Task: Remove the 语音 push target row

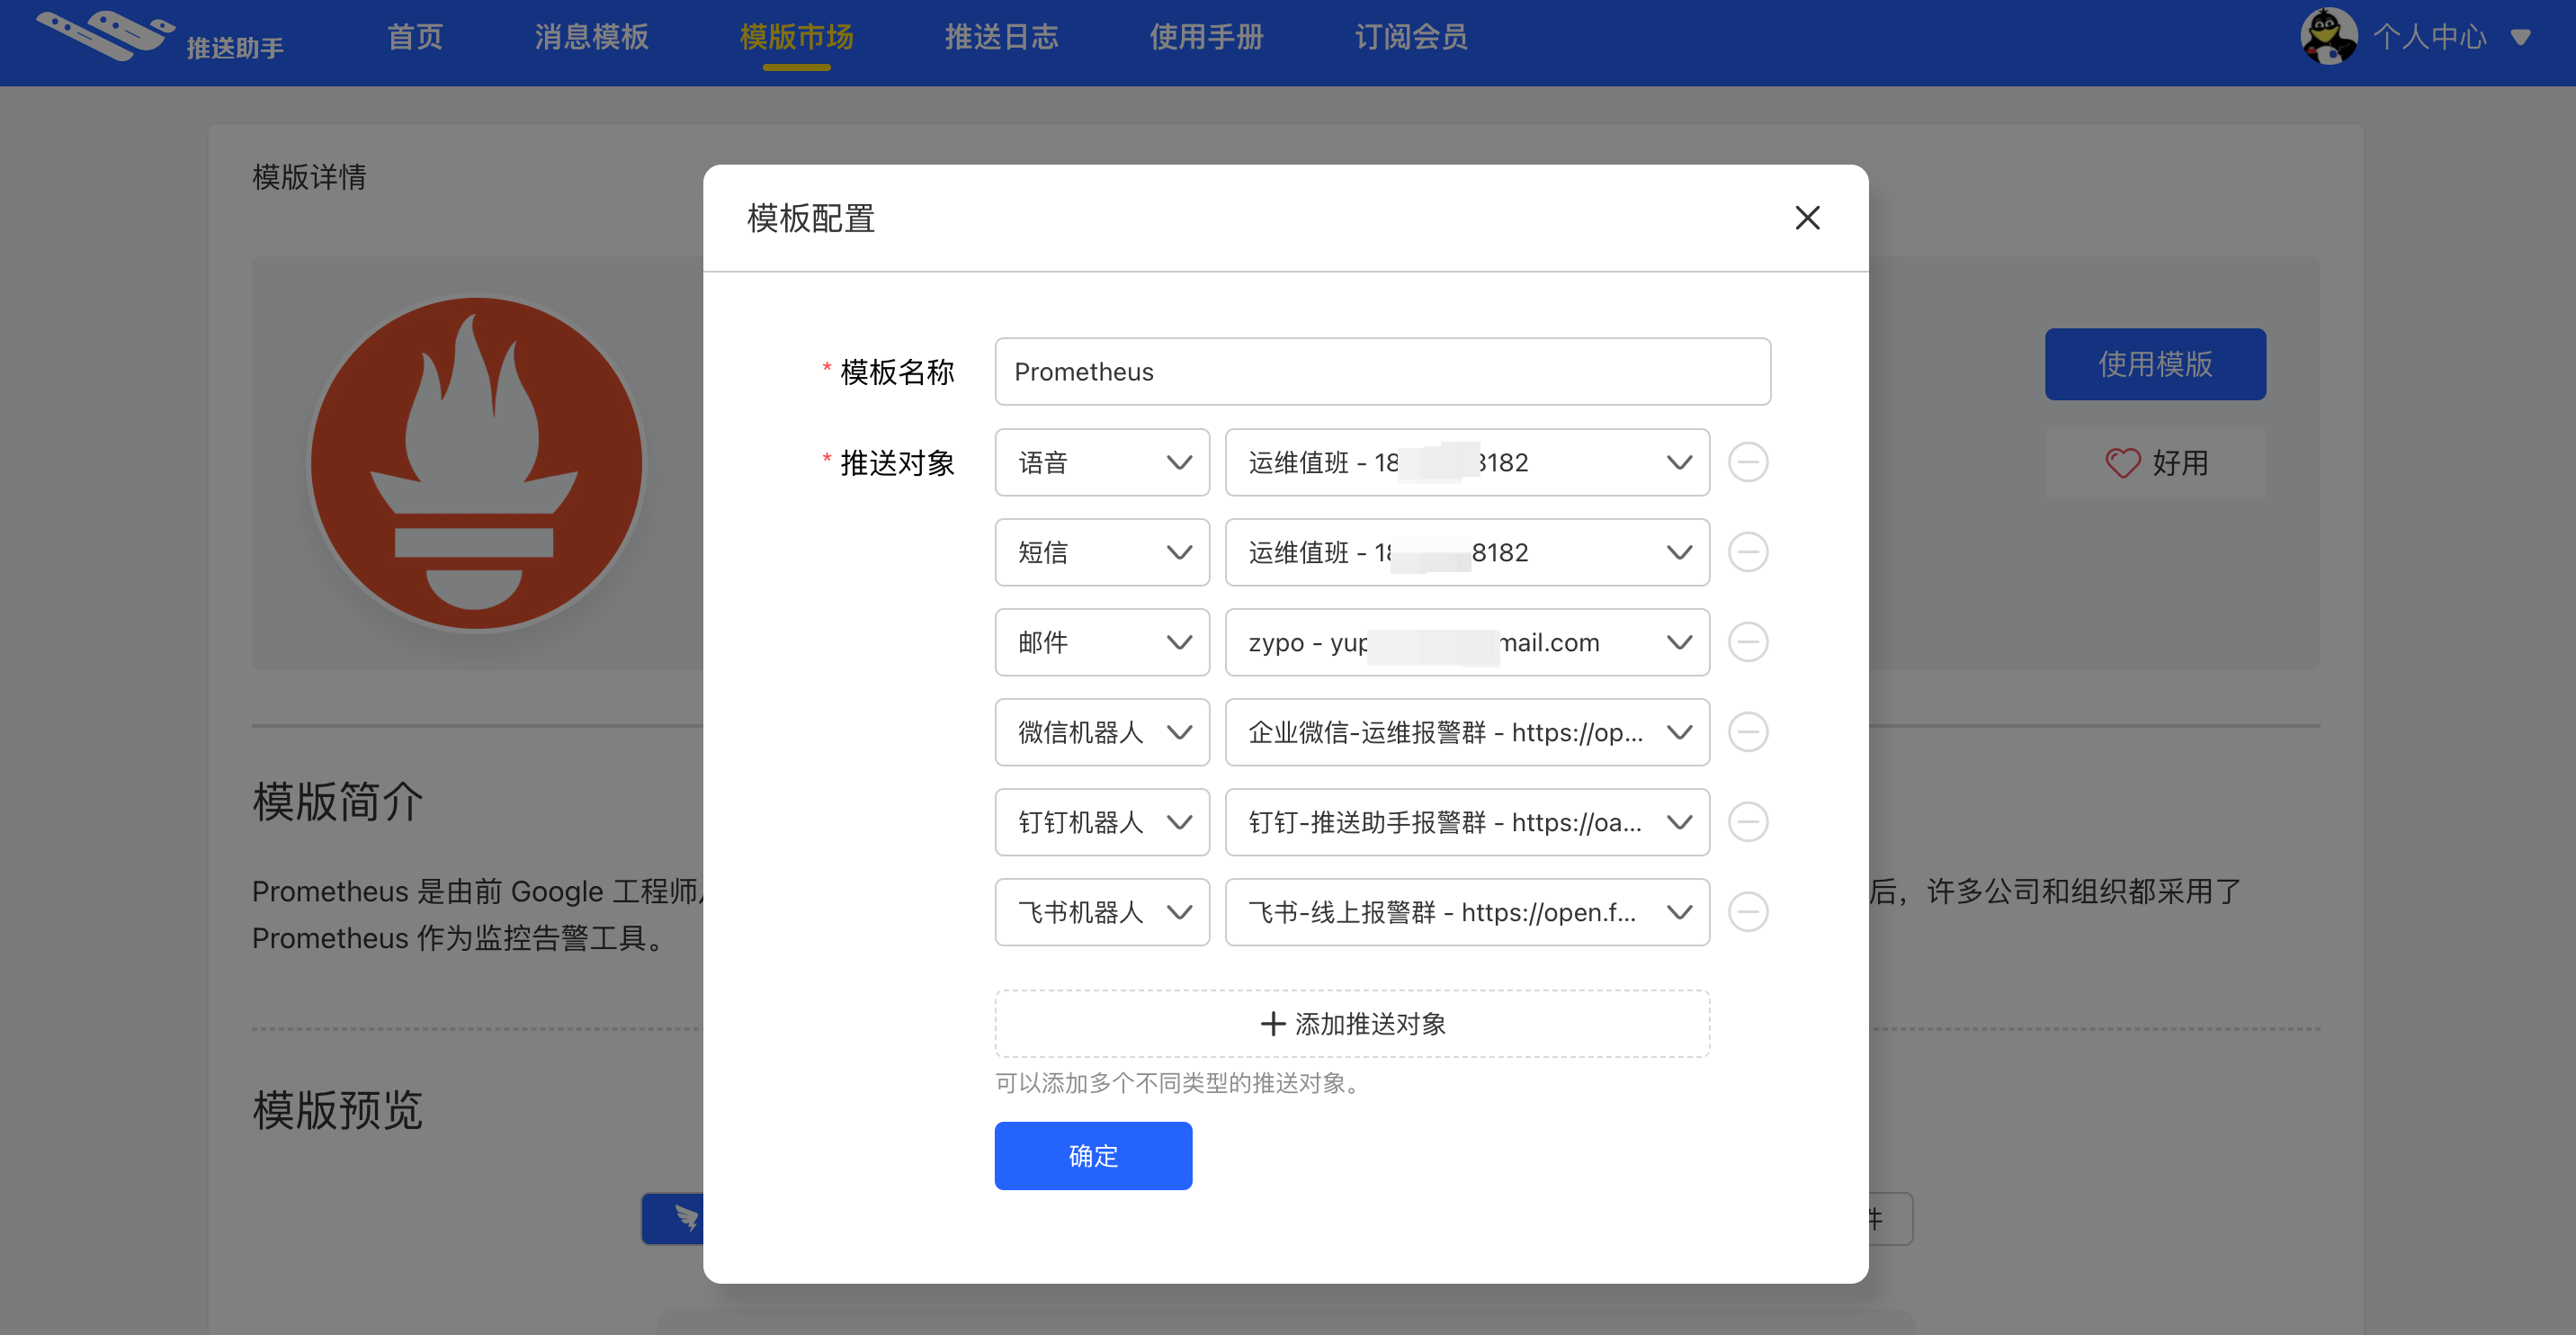Action: [x=1747, y=462]
